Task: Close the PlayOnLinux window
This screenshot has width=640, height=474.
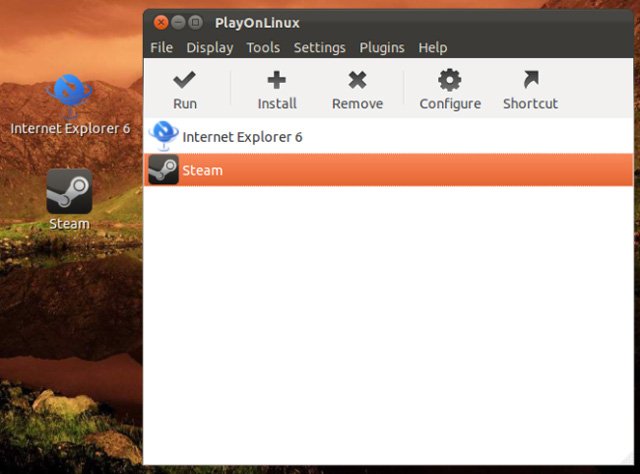Action: coord(161,22)
